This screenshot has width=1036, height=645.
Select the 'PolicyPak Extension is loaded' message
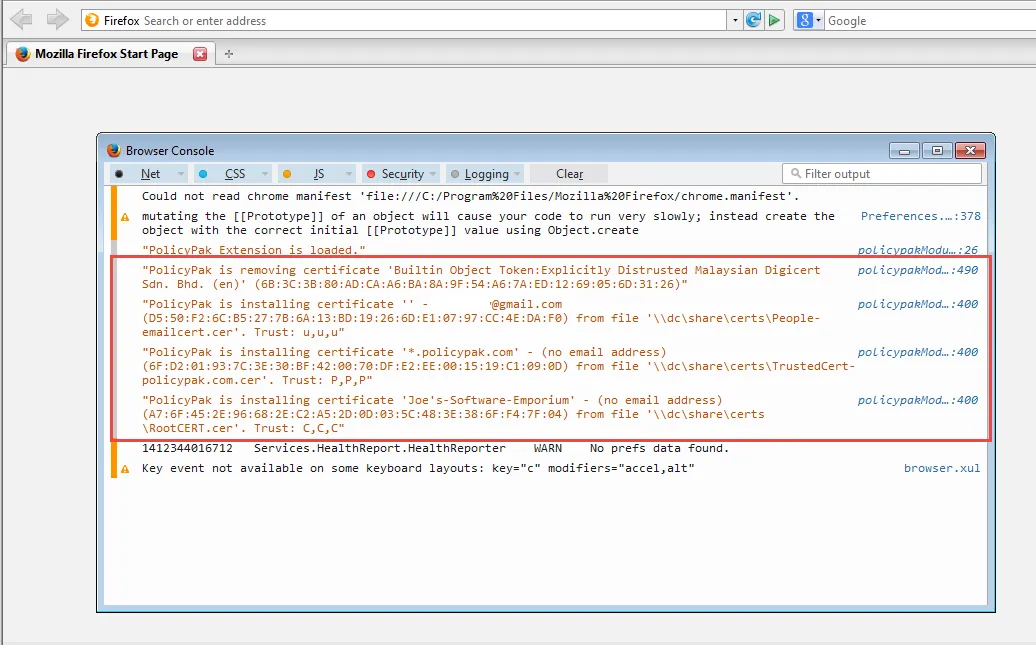pos(254,250)
